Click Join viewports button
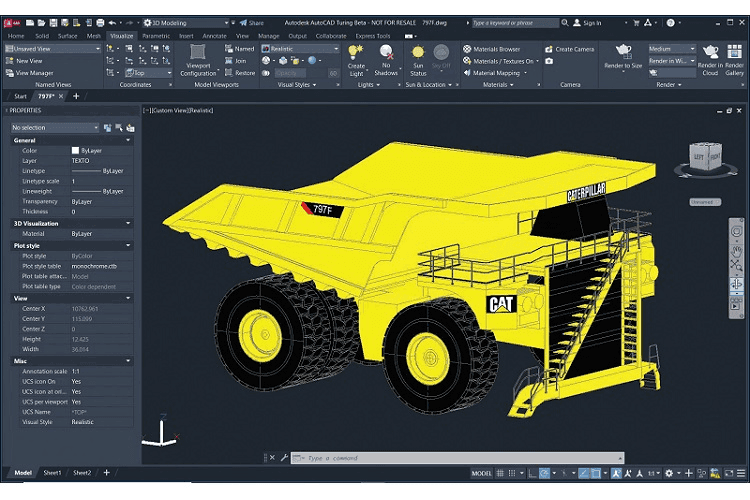The image size is (750, 500). coord(236,61)
